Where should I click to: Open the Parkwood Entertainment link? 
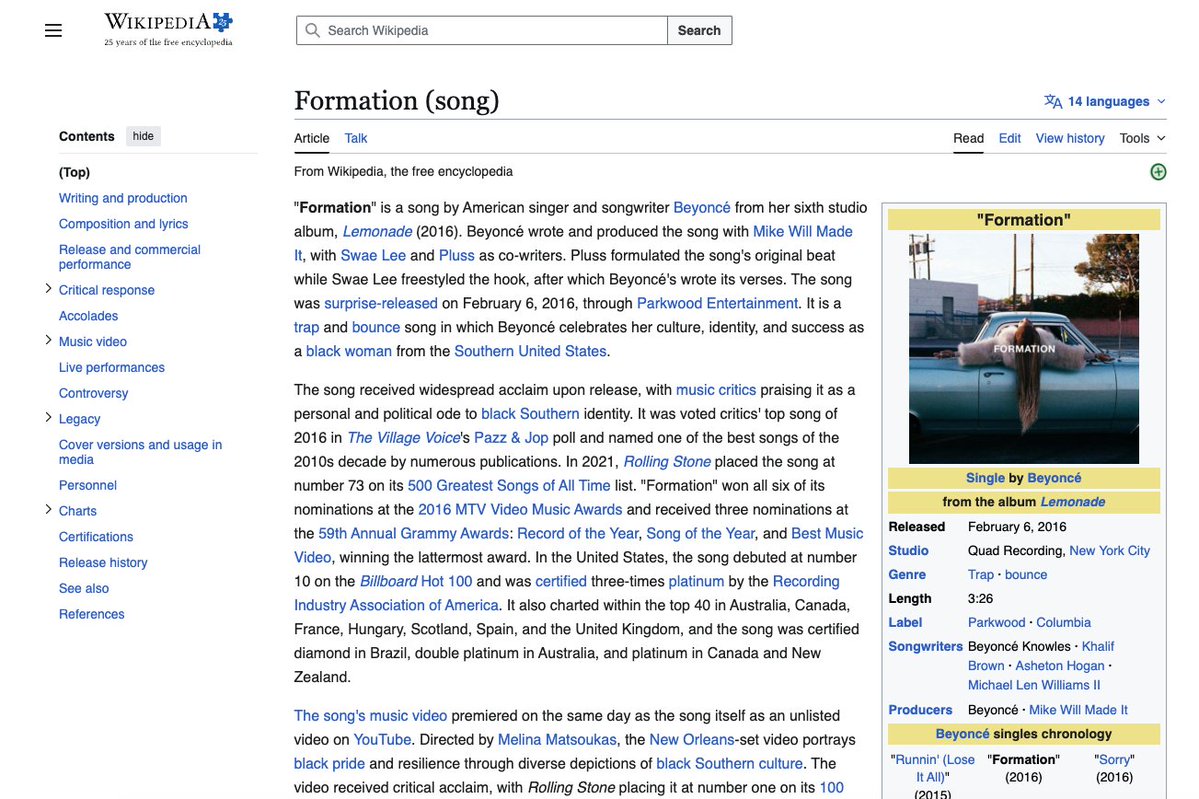coord(717,304)
